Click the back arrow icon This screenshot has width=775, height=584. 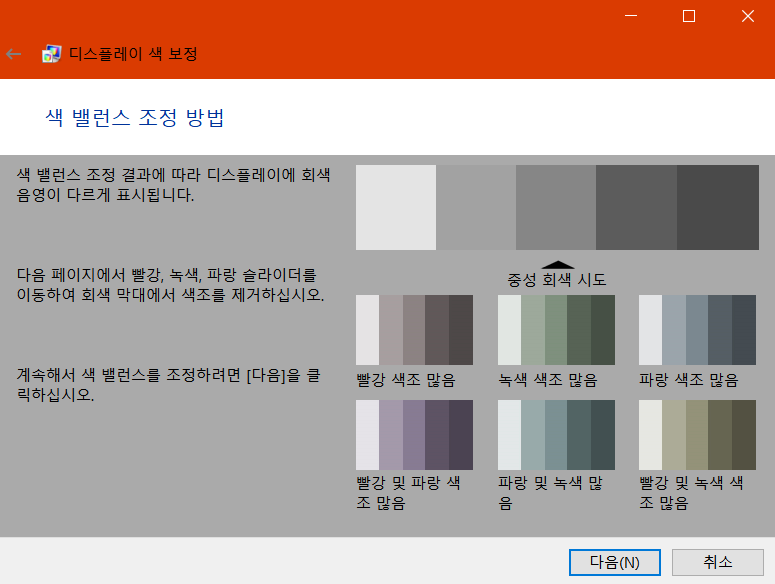pos(14,54)
